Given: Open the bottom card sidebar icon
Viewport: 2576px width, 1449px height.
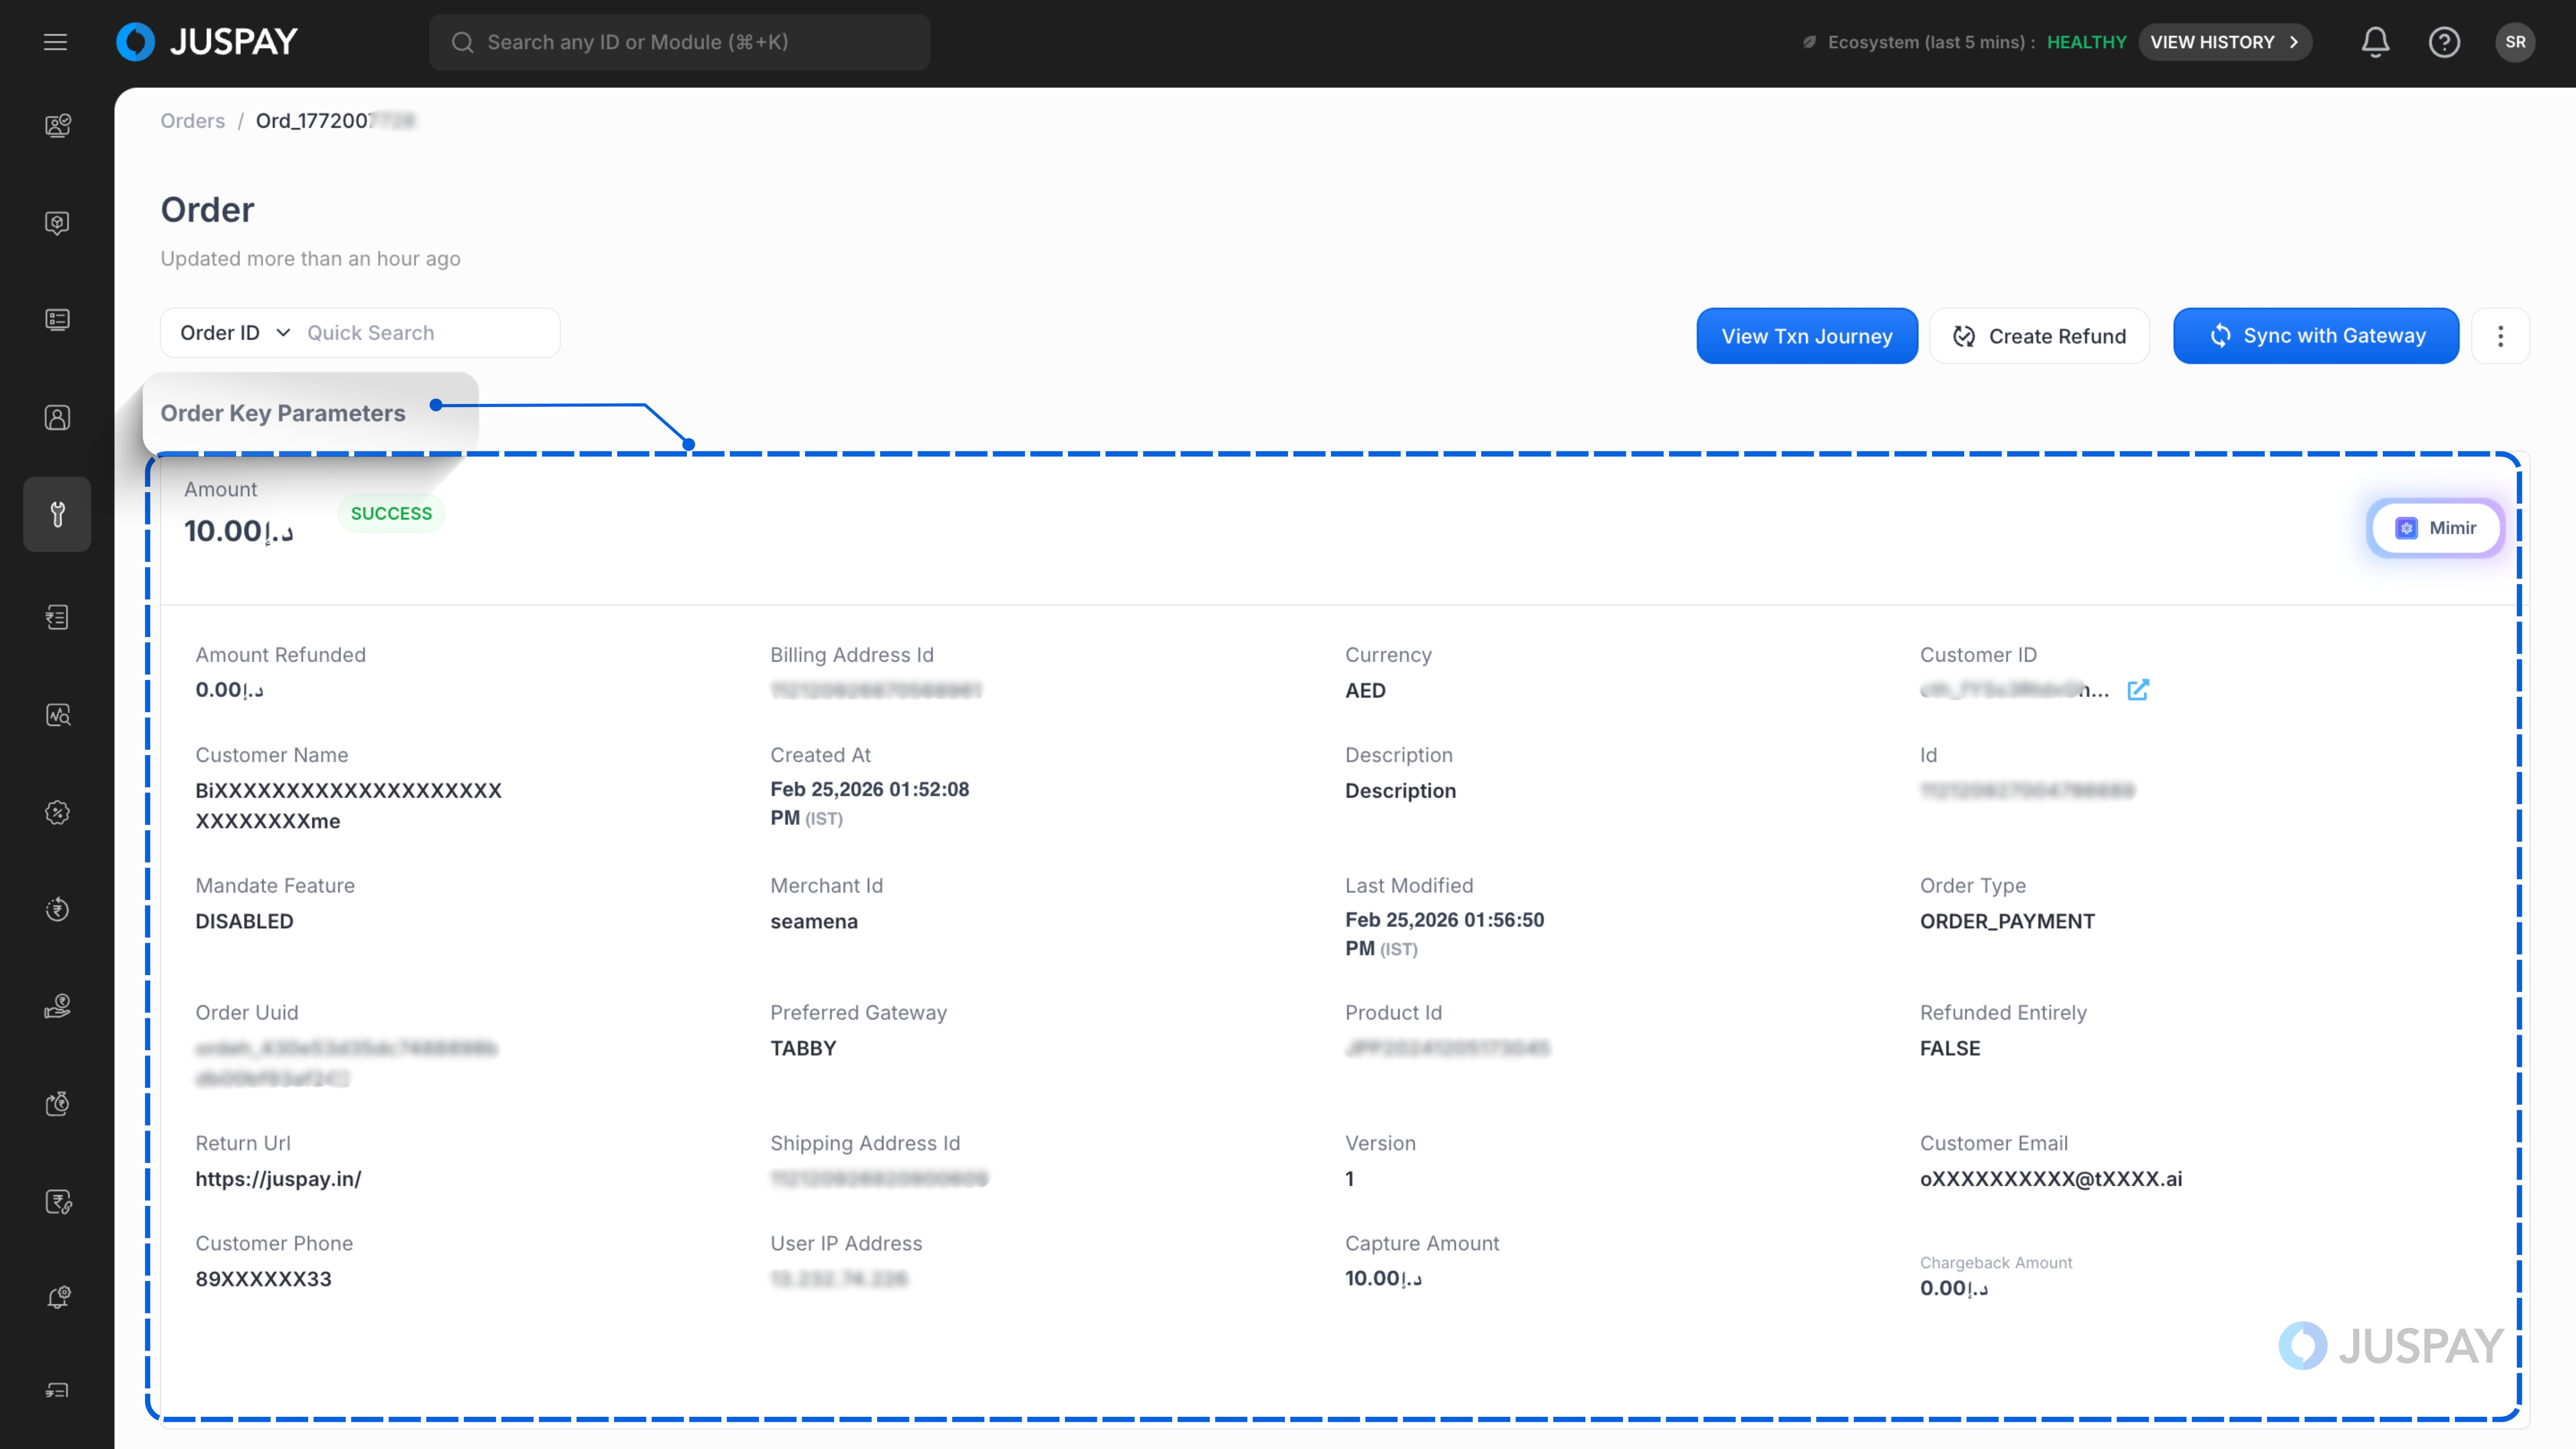Looking at the screenshot, I should click(x=57, y=1391).
